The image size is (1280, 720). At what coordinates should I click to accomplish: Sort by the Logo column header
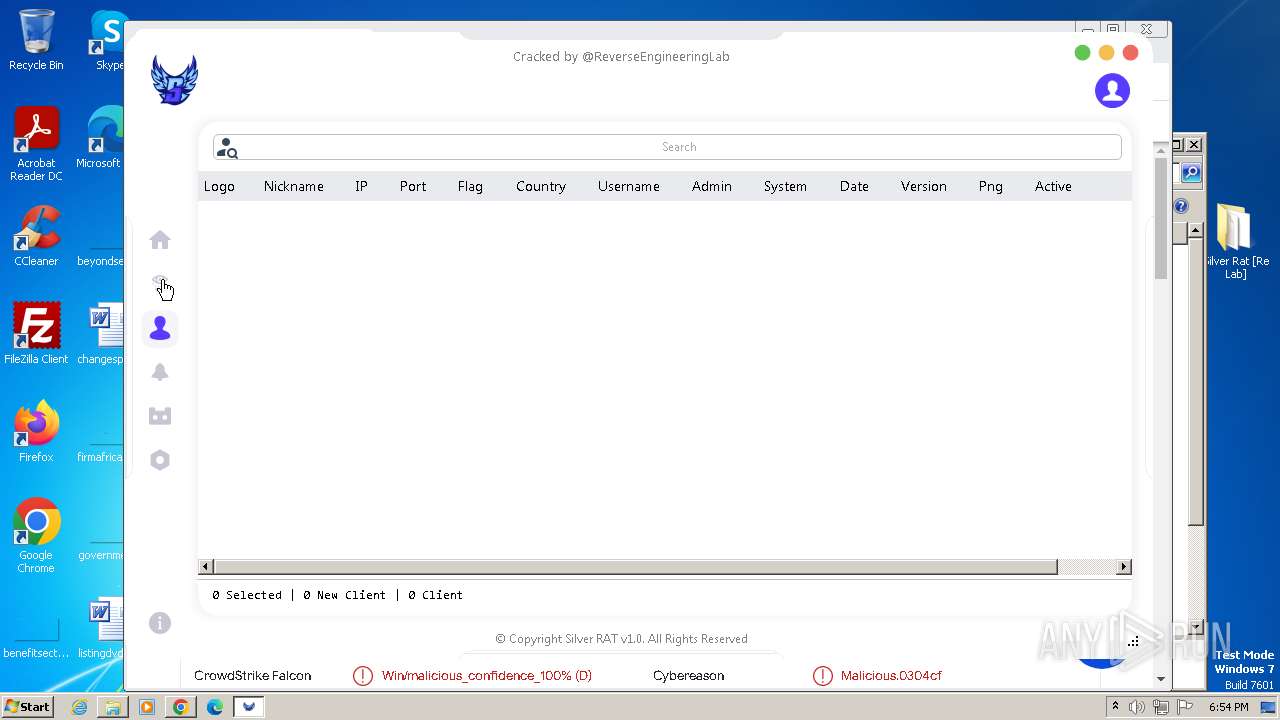(219, 186)
